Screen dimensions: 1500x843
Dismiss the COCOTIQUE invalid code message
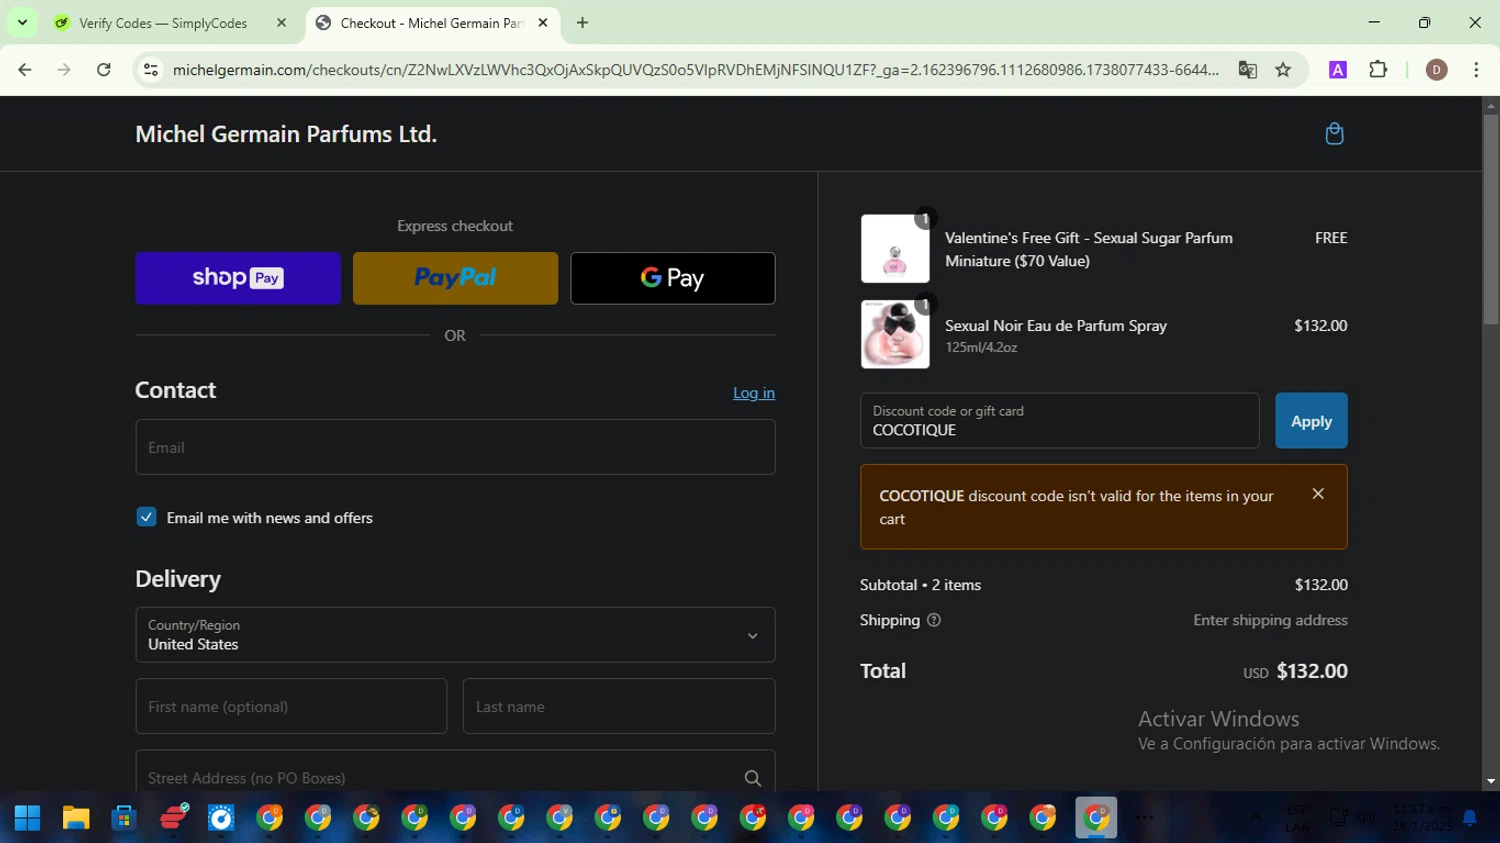[1318, 494]
